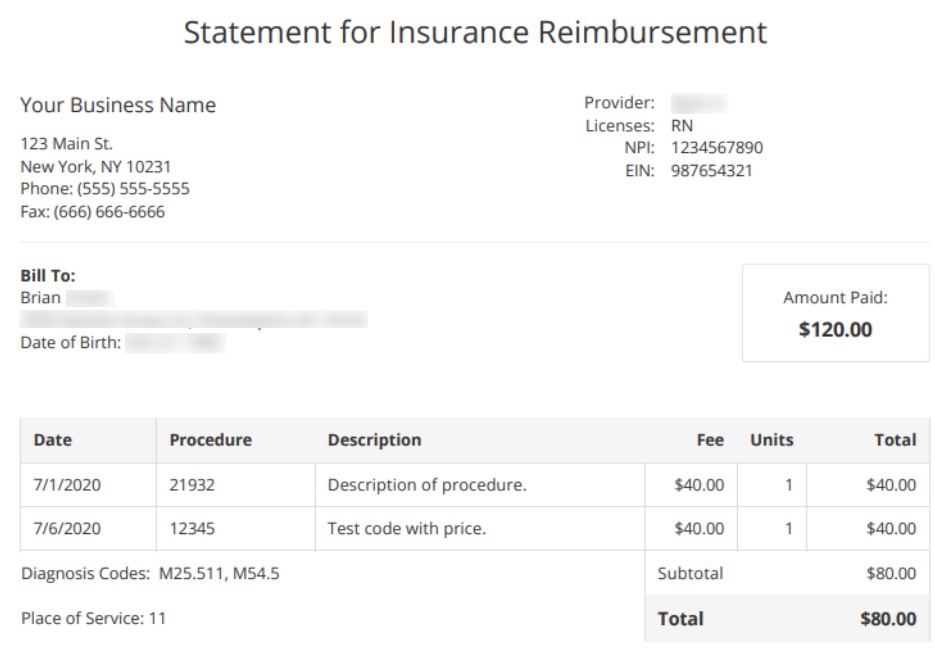This screenshot has height=652, width=935.
Task: Click the Your Business Name heading
Action: 118,105
